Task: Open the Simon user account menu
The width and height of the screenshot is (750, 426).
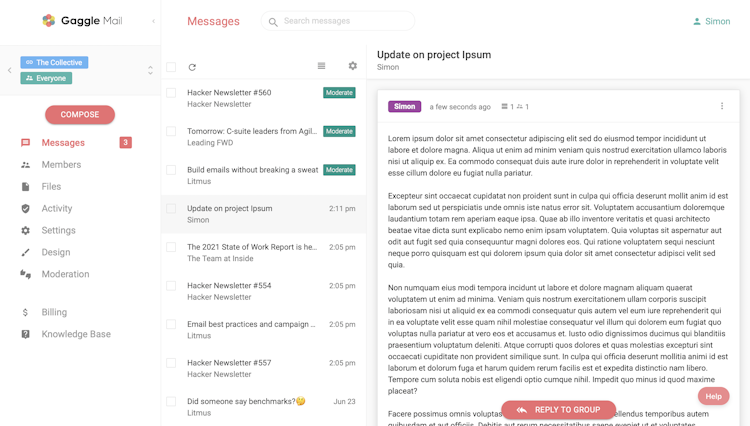Action: 711,21
